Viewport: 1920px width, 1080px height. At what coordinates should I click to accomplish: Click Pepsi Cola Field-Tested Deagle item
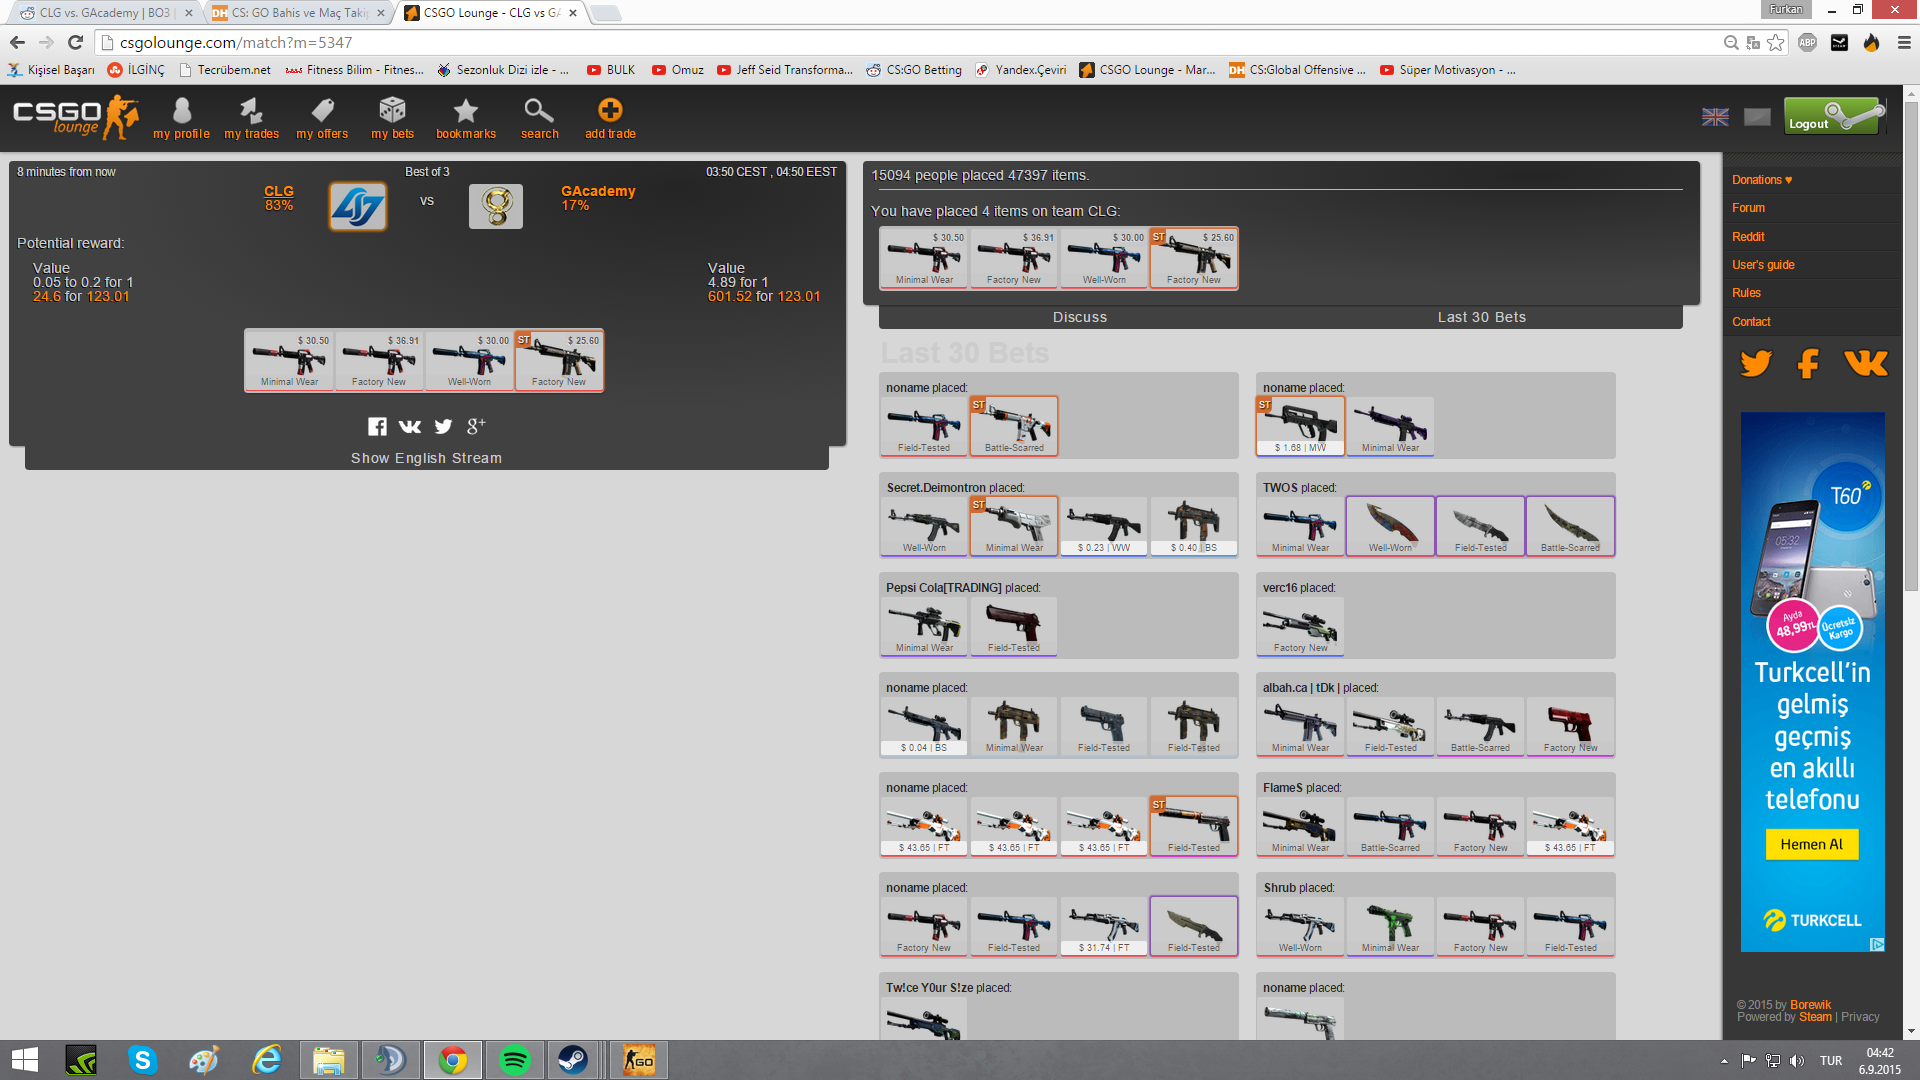click(1014, 626)
